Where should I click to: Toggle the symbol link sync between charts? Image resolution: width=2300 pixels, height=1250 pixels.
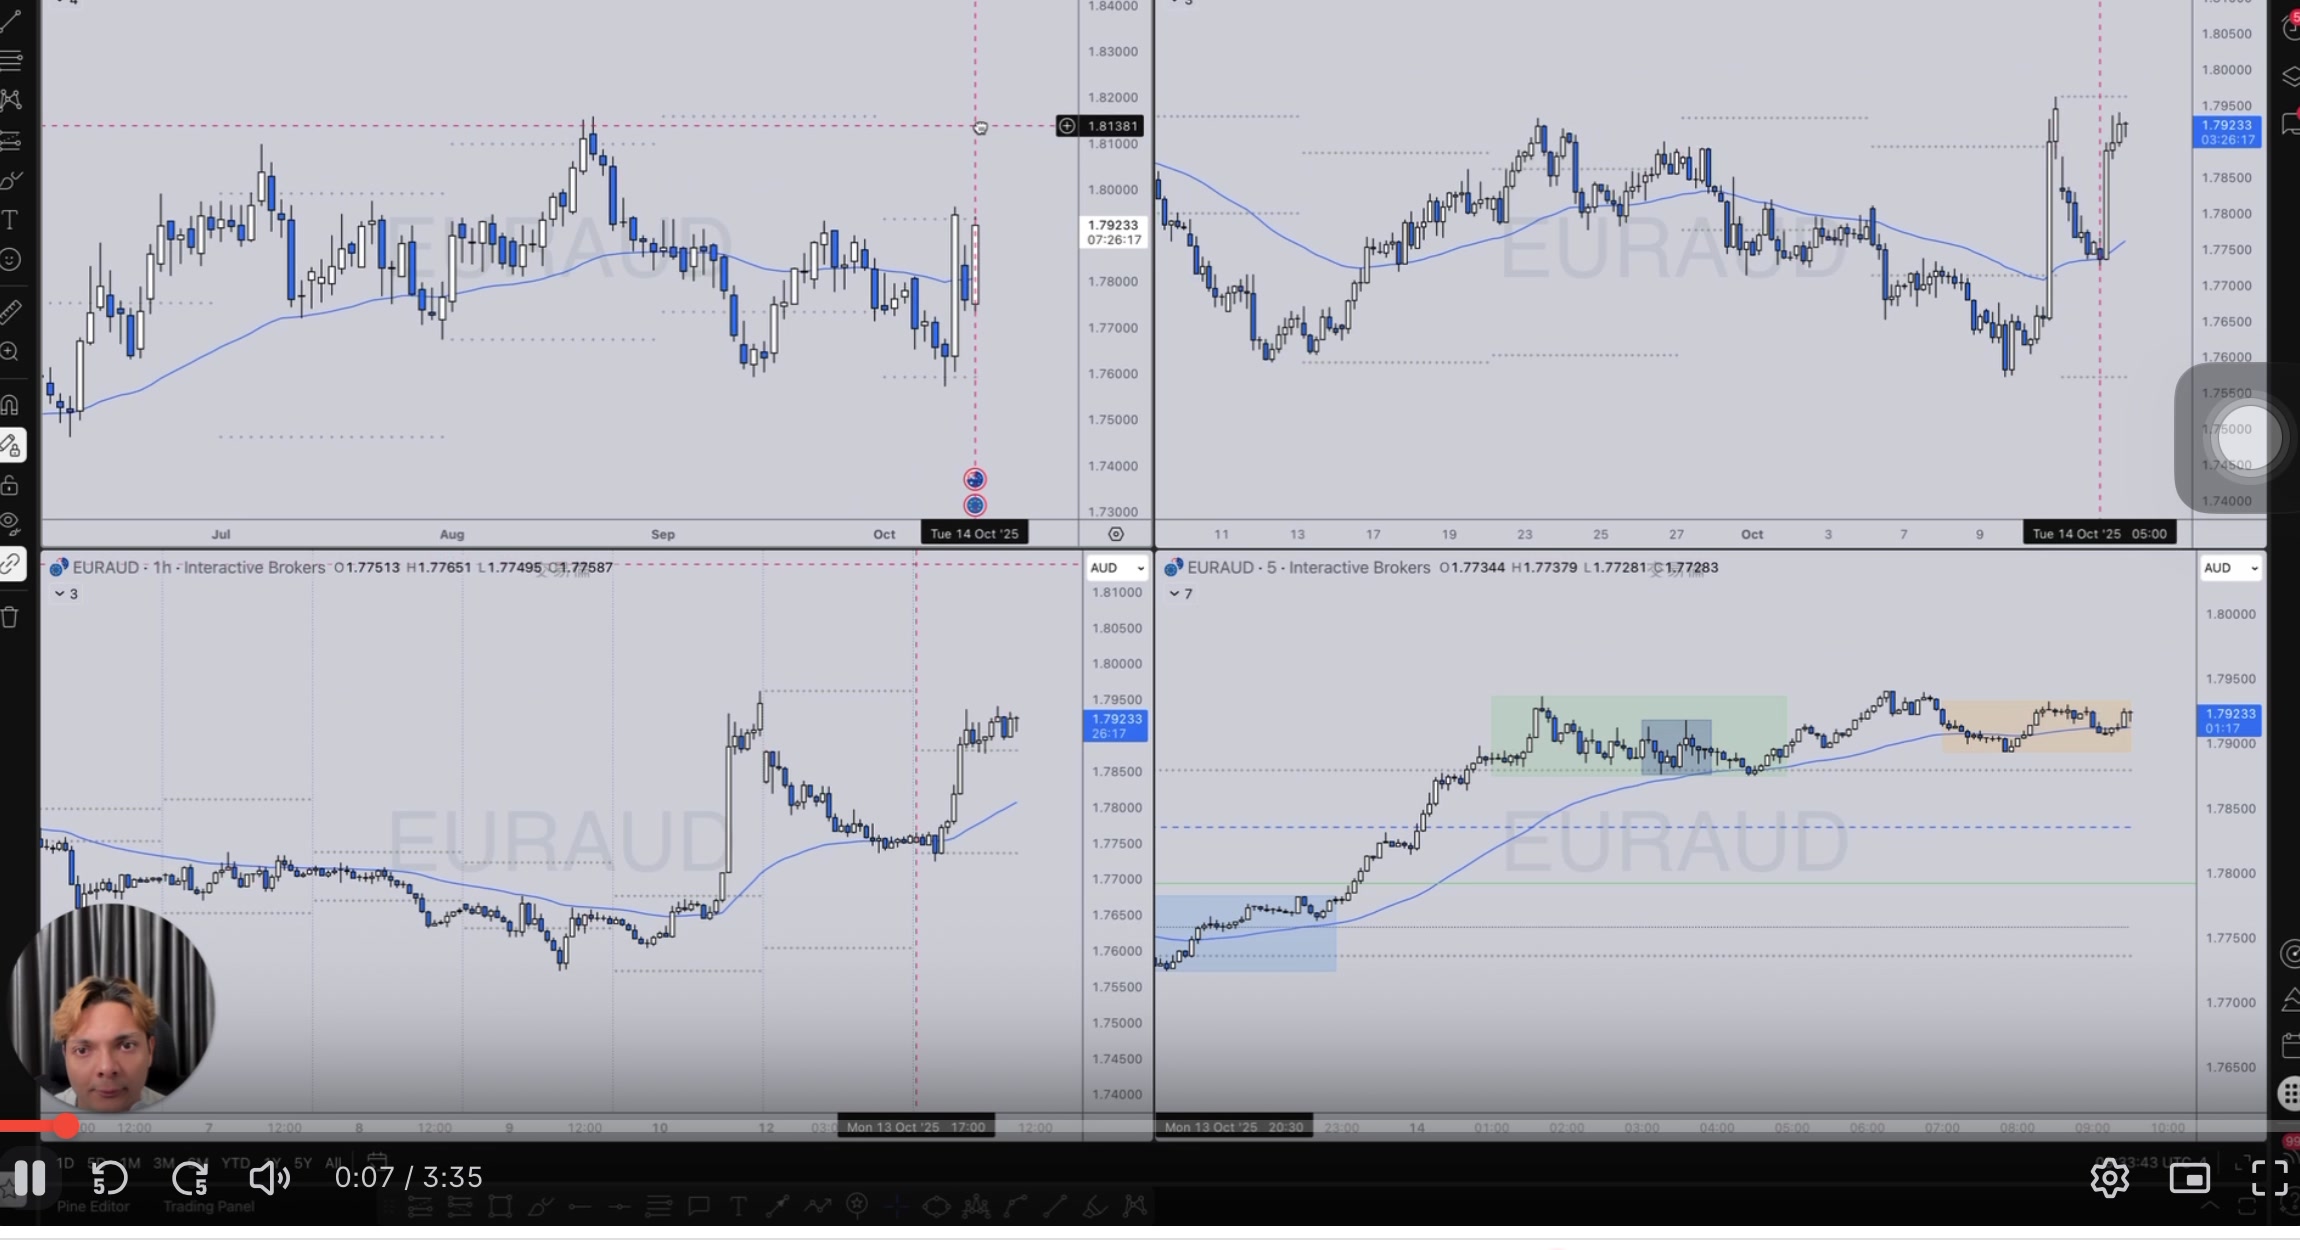tap(11, 563)
